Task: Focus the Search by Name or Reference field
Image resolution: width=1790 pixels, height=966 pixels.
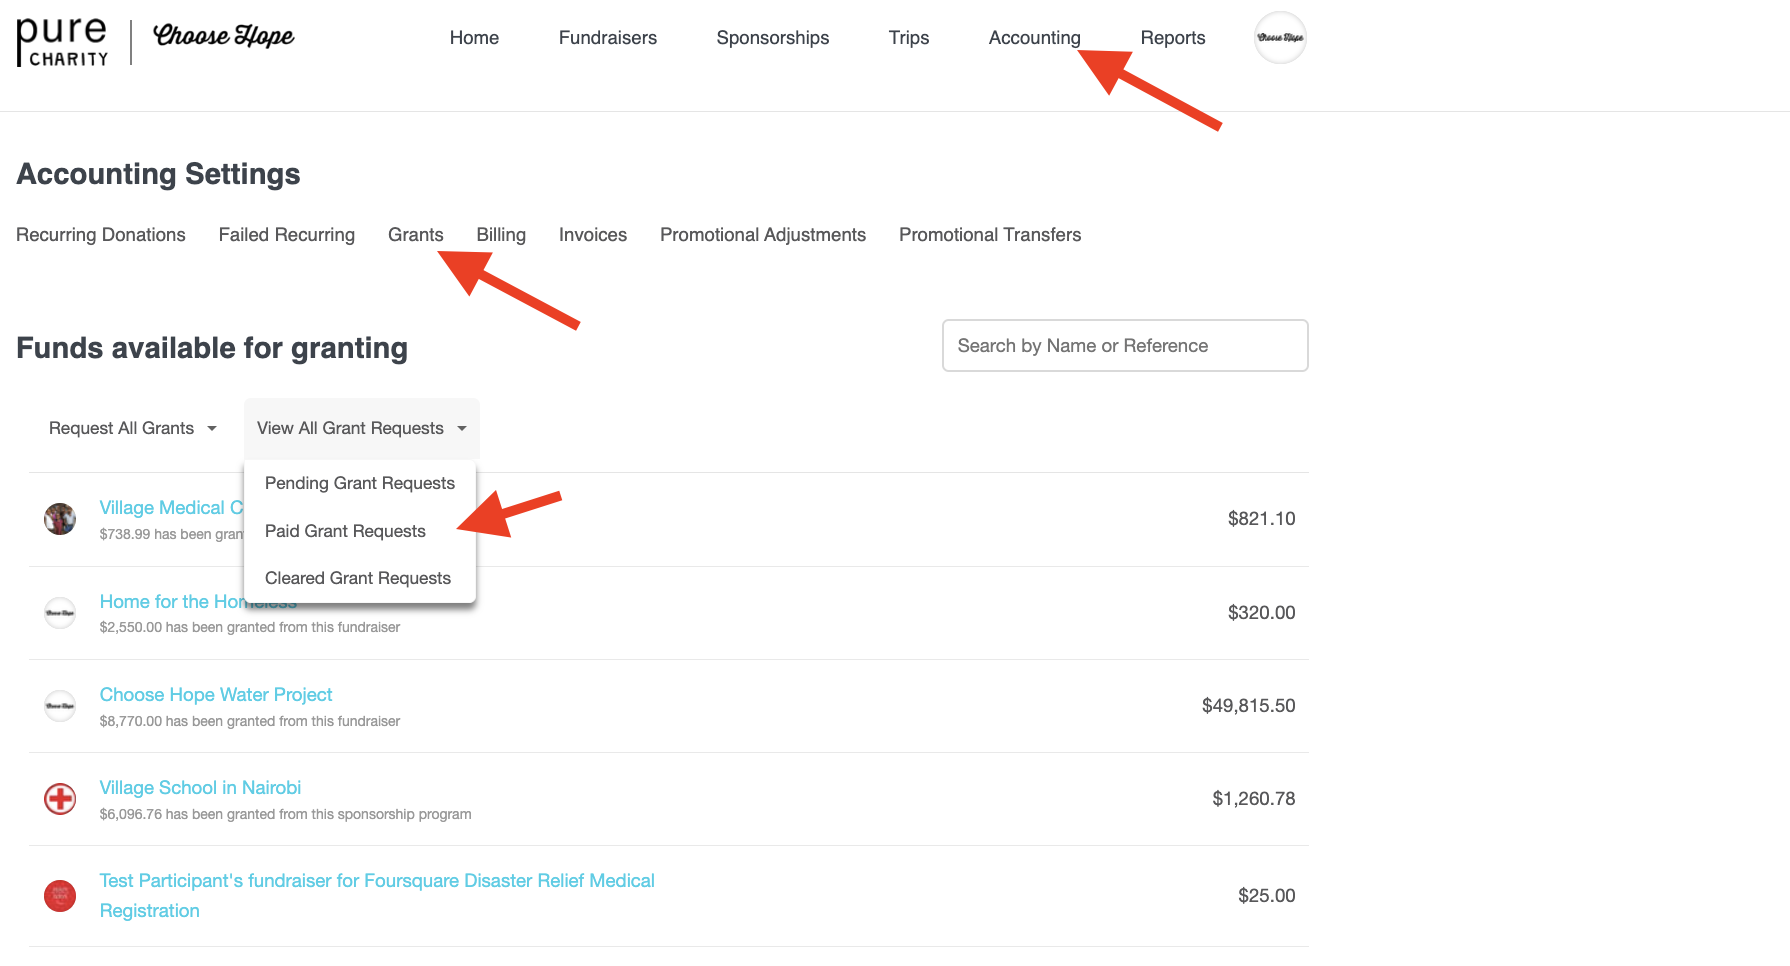Action: click(1124, 346)
